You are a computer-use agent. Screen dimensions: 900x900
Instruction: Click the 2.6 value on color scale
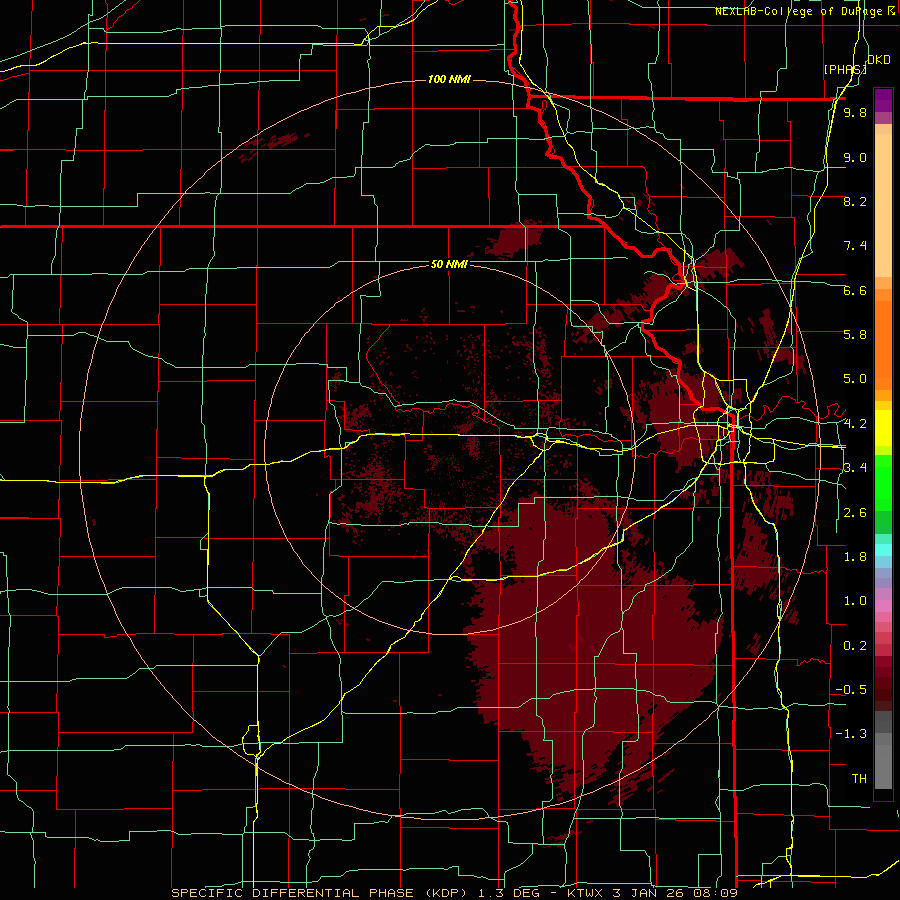pos(855,513)
